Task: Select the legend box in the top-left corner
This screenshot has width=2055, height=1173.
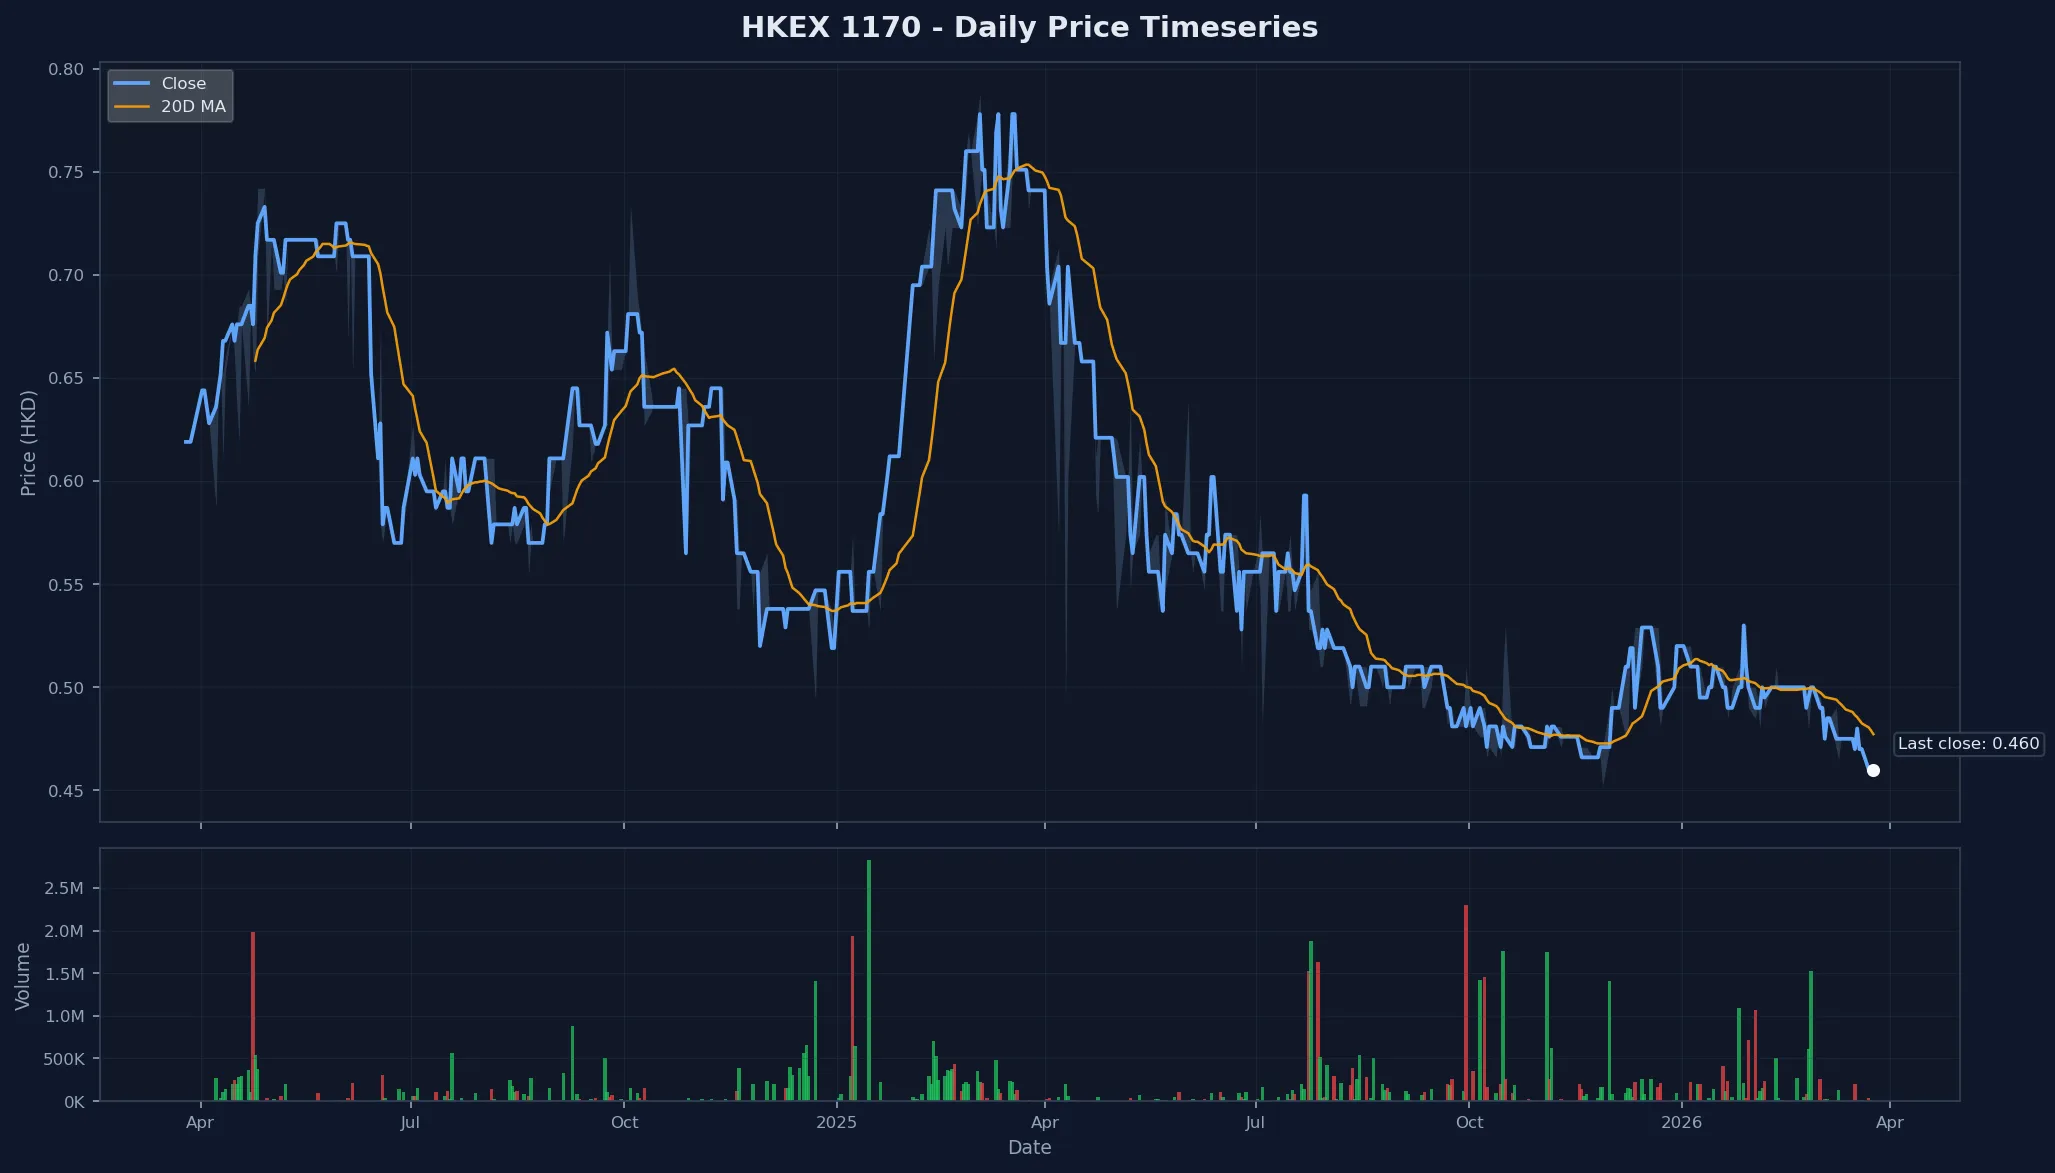Action: (170, 94)
